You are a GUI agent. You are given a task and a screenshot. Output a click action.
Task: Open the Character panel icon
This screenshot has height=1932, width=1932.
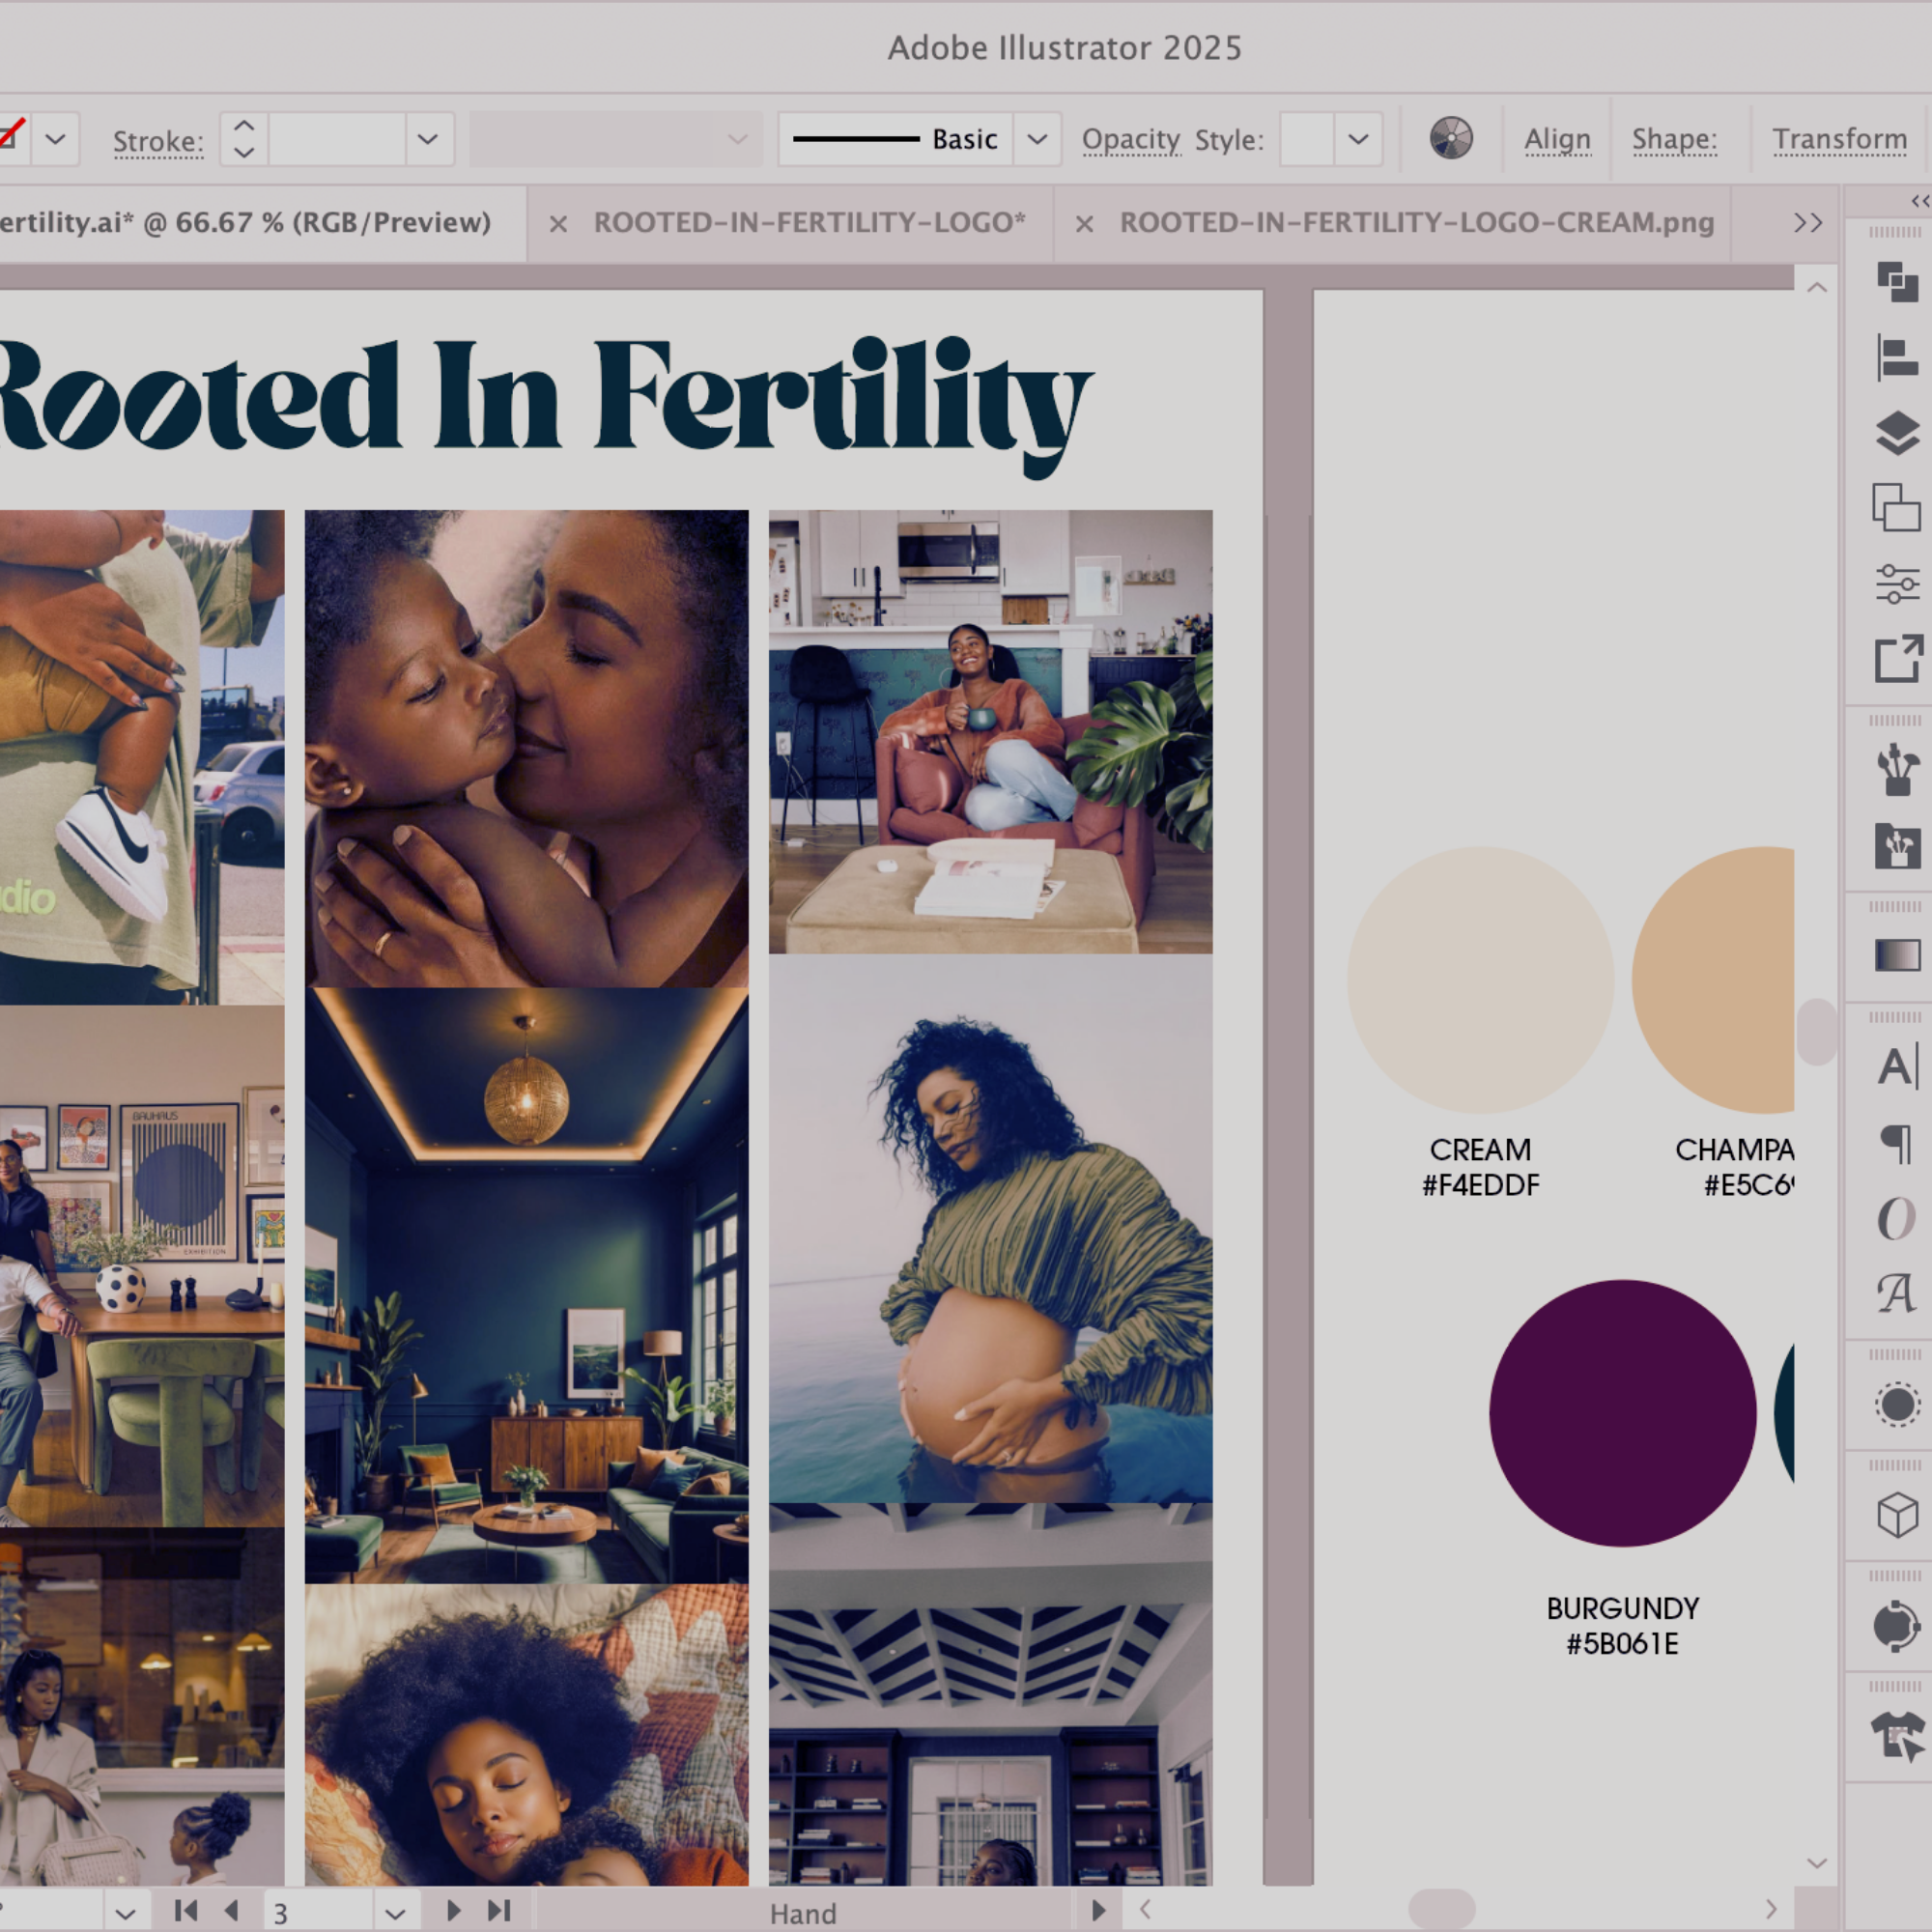(1897, 1066)
